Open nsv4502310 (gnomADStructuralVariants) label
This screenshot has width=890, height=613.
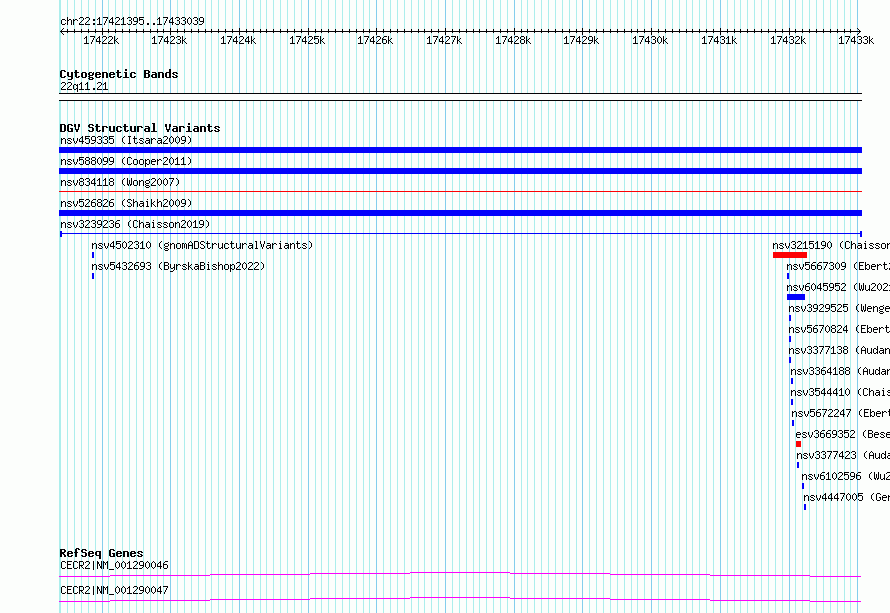(202, 245)
